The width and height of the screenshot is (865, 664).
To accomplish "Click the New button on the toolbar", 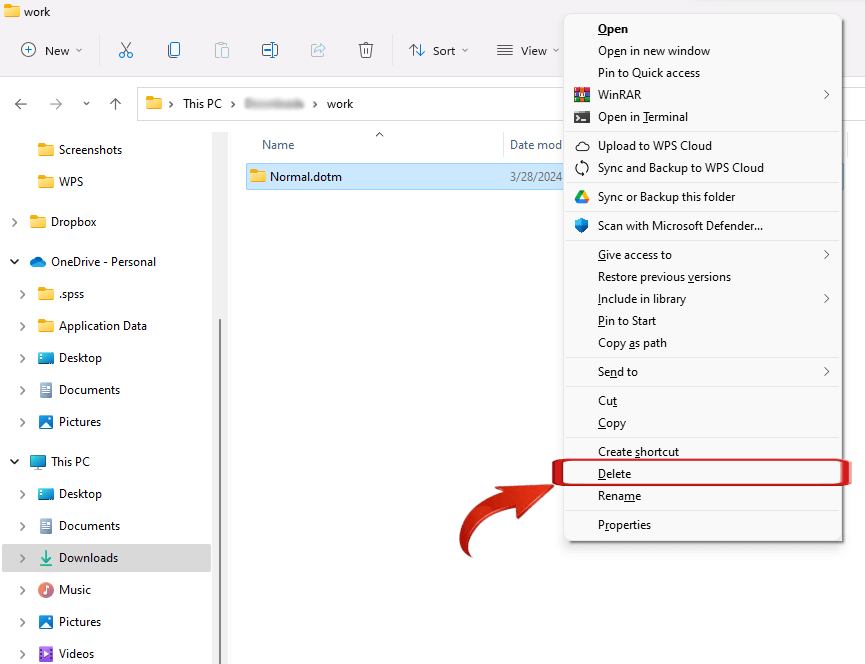I will coord(50,49).
